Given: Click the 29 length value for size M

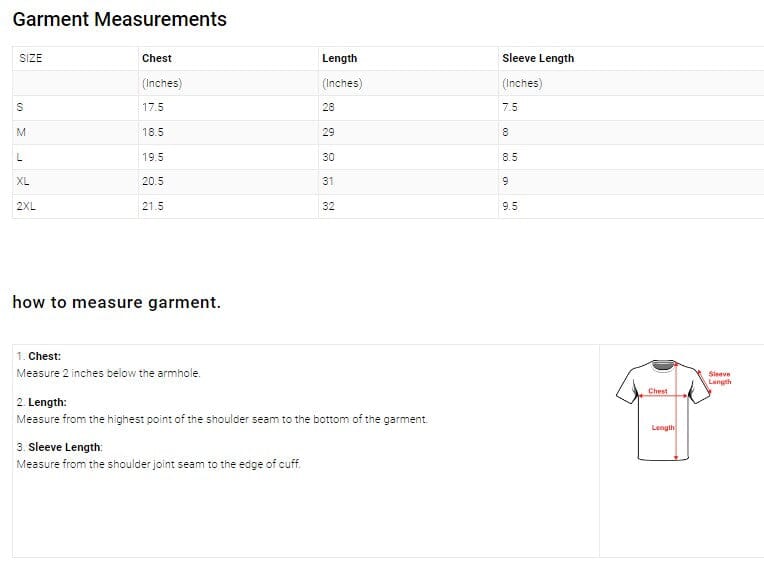Looking at the screenshot, I should (x=328, y=132).
